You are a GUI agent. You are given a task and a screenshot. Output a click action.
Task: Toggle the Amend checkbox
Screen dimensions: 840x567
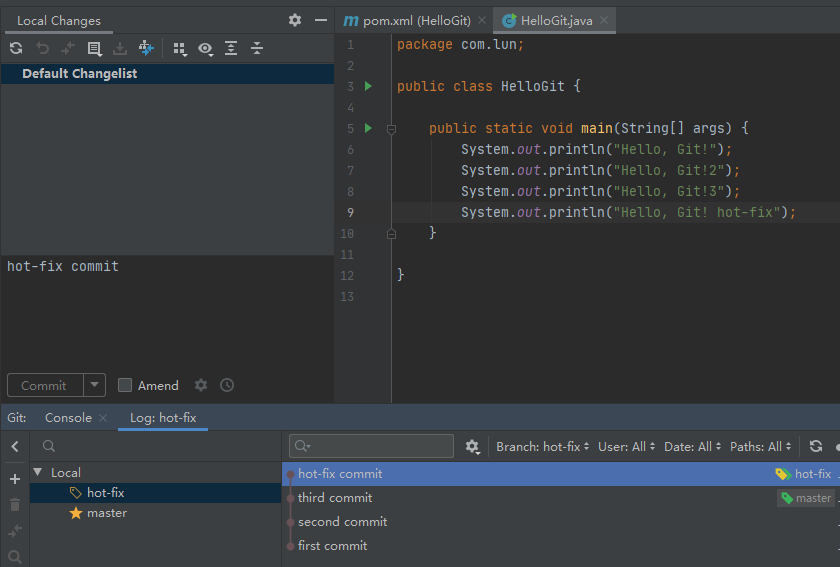[125, 385]
